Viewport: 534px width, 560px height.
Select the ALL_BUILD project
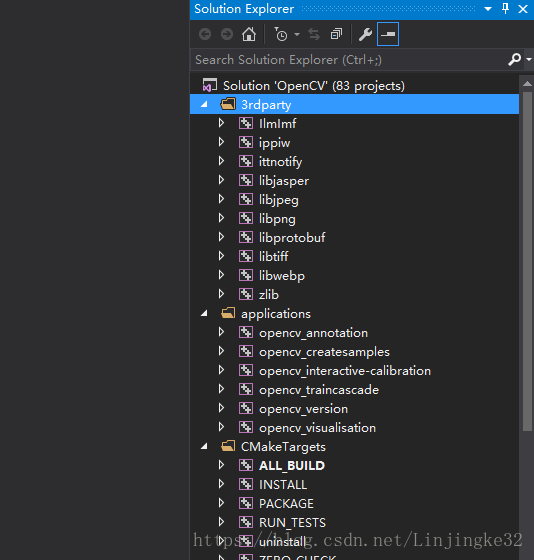(292, 466)
